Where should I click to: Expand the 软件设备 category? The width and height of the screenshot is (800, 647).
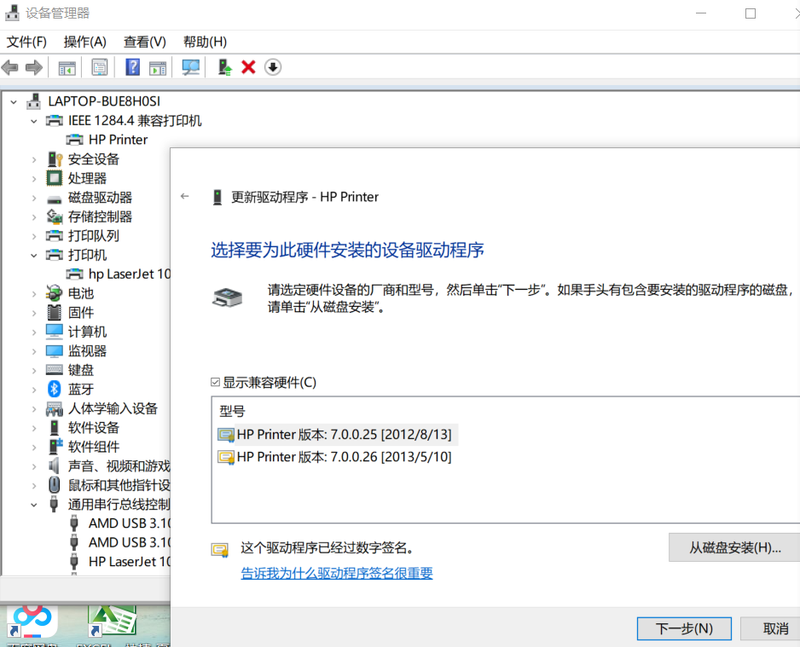34,428
